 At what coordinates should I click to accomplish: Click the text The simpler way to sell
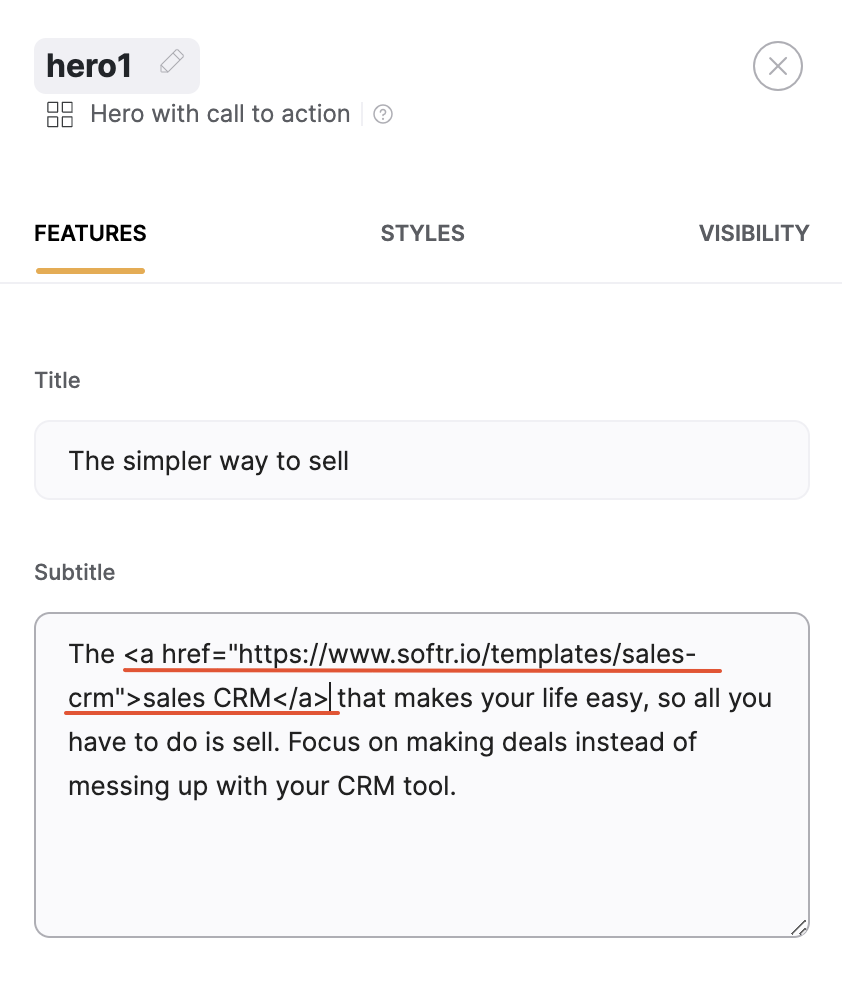(208, 461)
